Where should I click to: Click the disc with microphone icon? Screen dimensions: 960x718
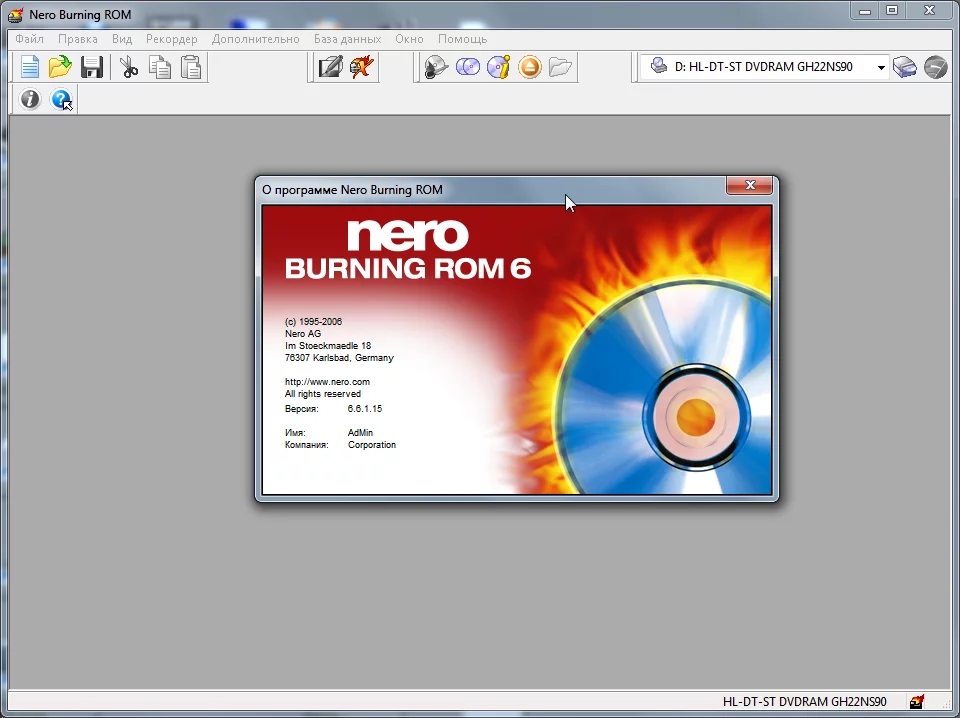(436, 67)
